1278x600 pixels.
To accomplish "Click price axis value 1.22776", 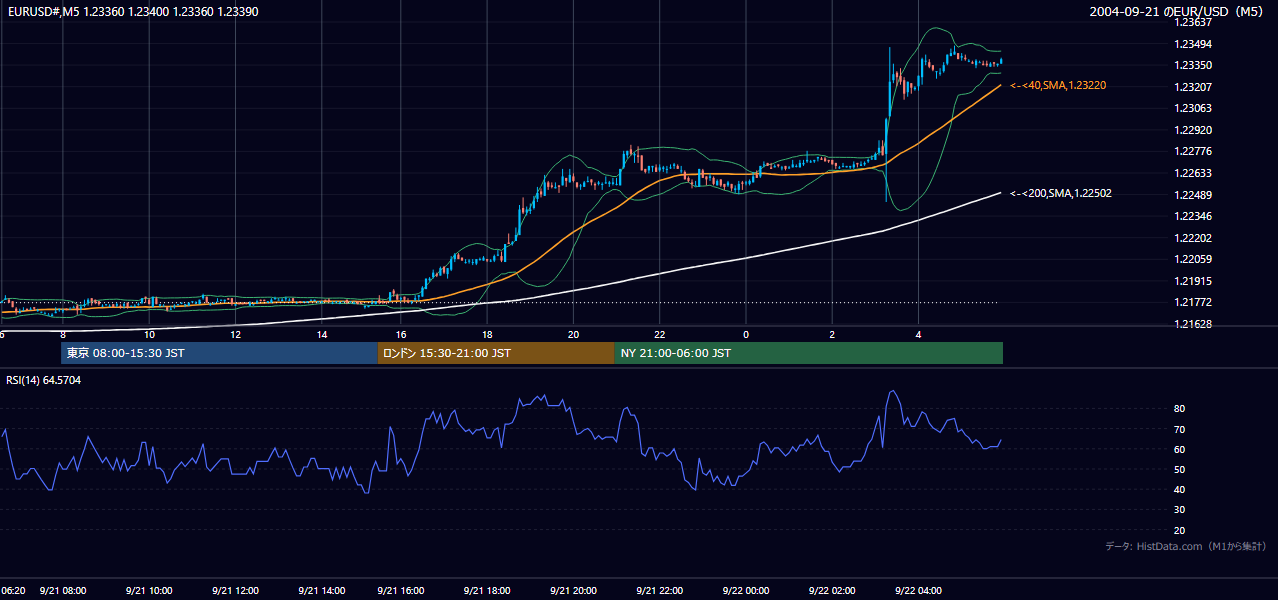I will click(x=1193, y=151).
